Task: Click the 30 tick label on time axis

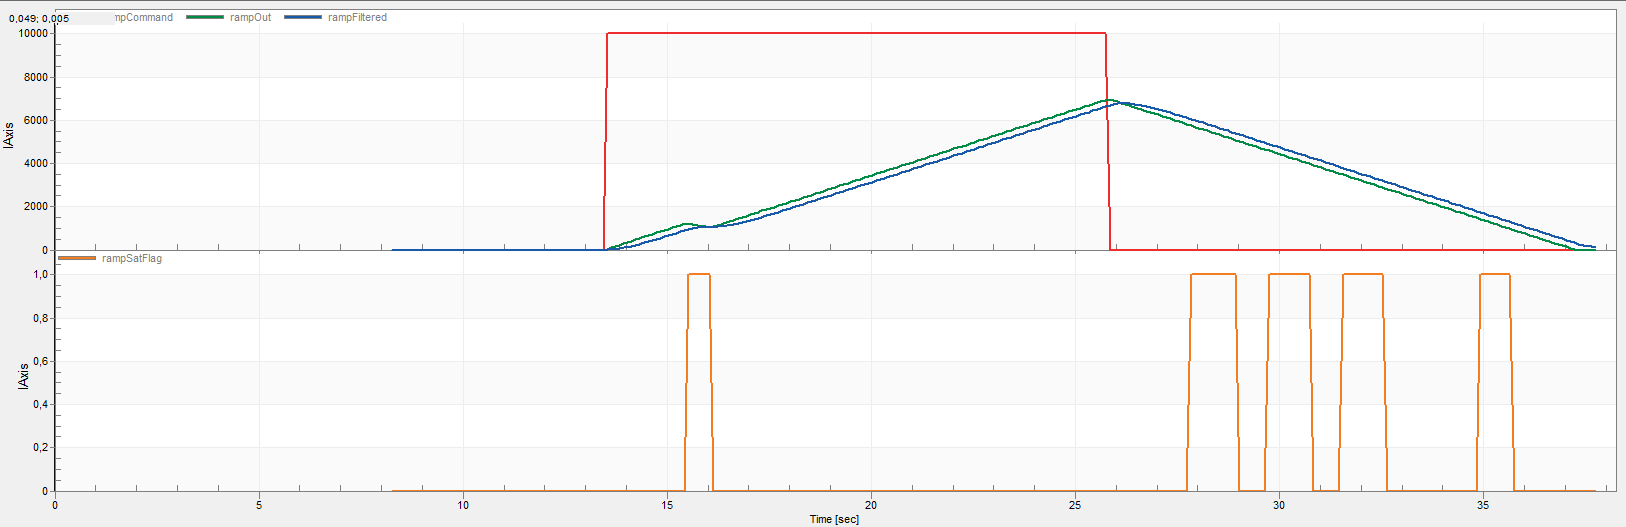Action: tap(1279, 505)
